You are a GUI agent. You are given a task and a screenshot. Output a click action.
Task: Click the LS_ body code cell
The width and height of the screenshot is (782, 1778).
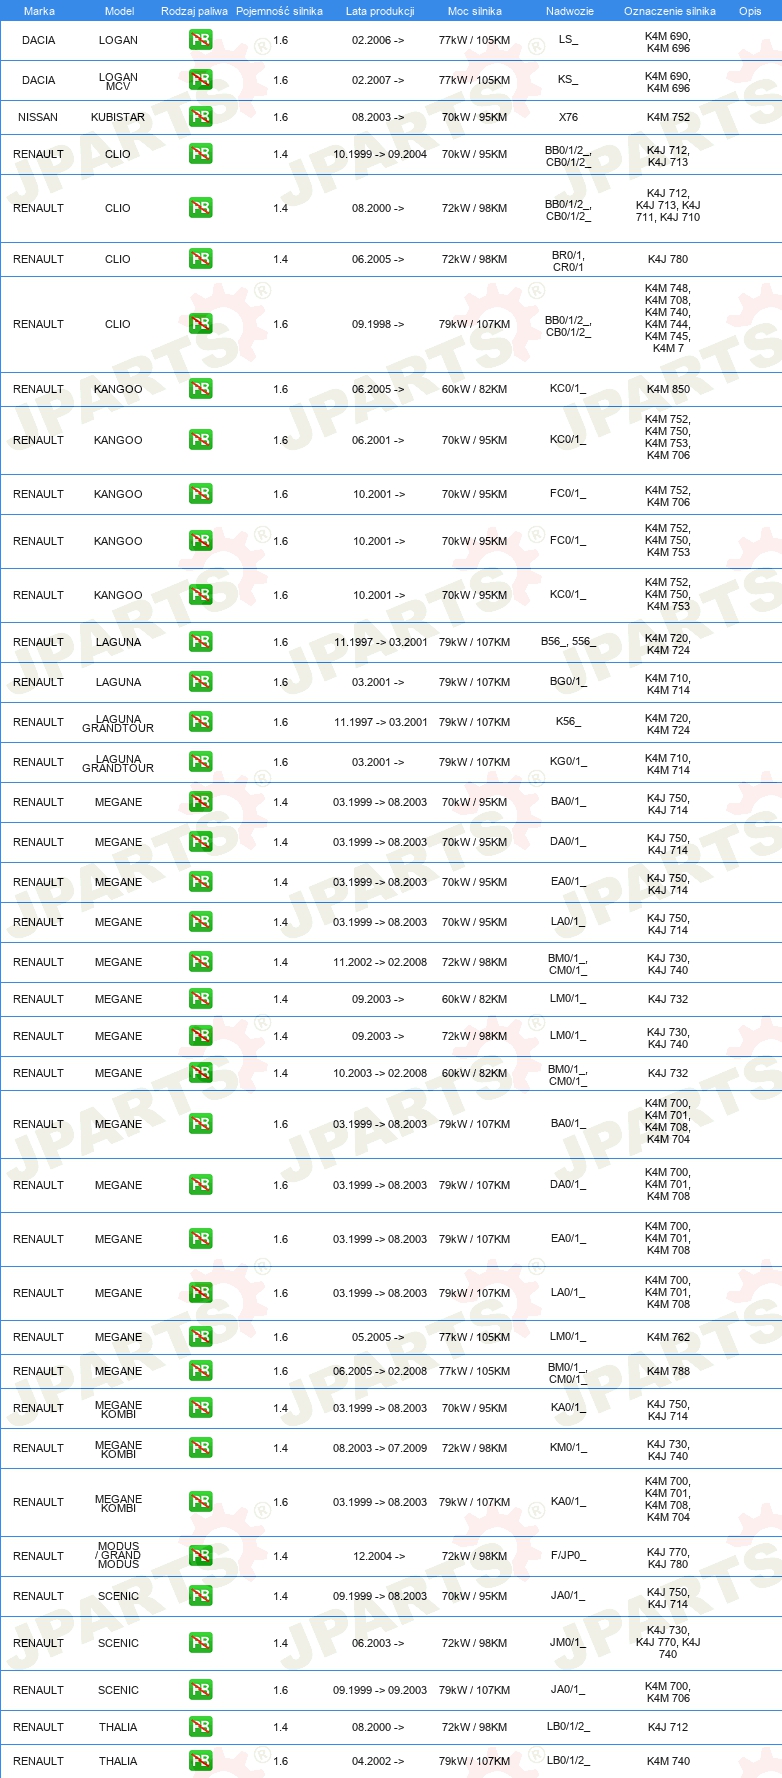coord(568,40)
